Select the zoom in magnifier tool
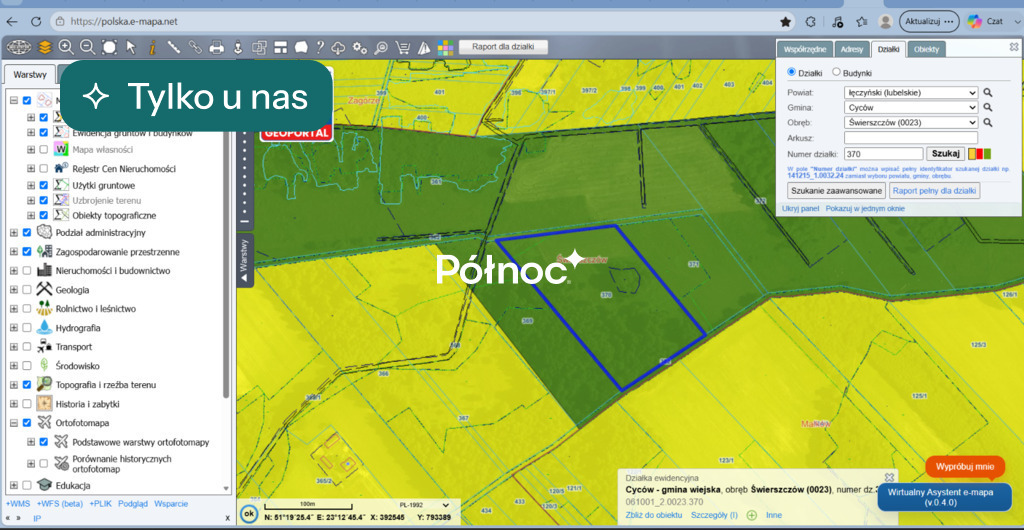 (66, 47)
